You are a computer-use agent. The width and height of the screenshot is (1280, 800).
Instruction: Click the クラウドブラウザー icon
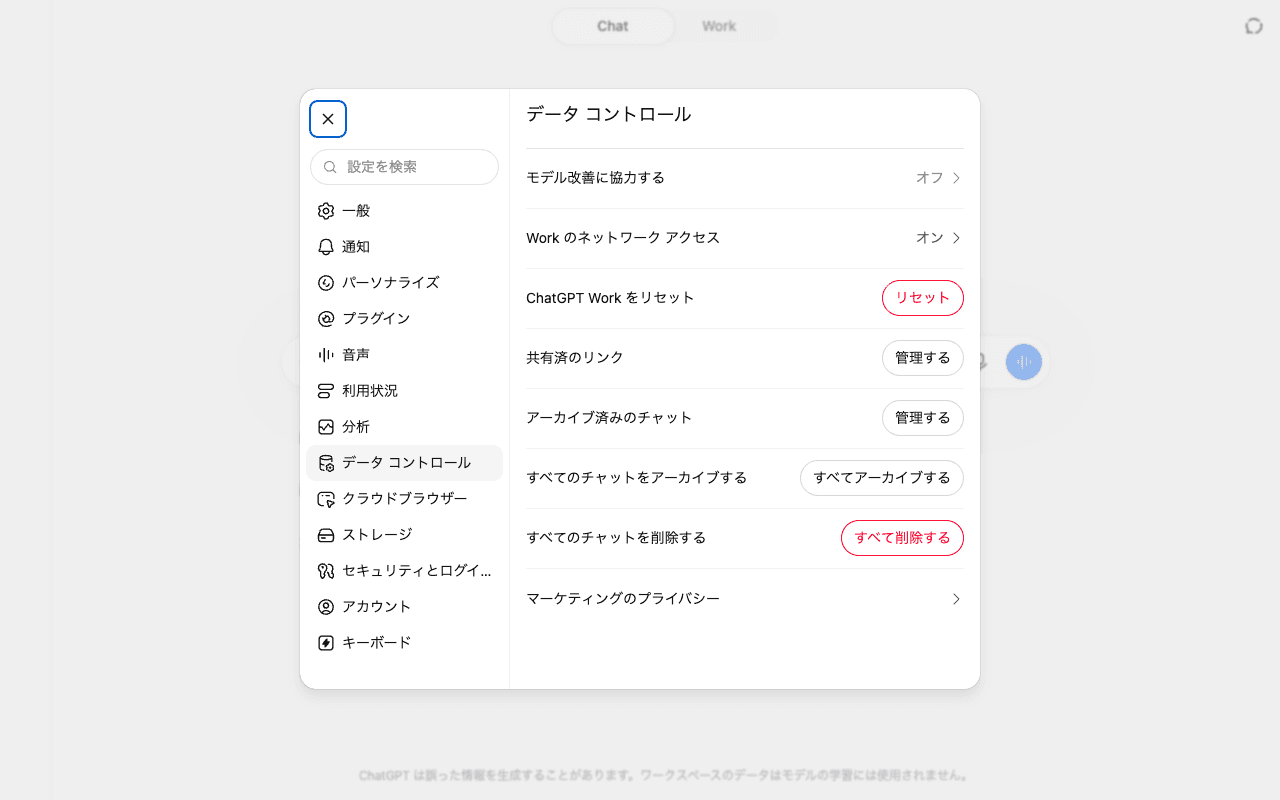click(x=326, y=499)
